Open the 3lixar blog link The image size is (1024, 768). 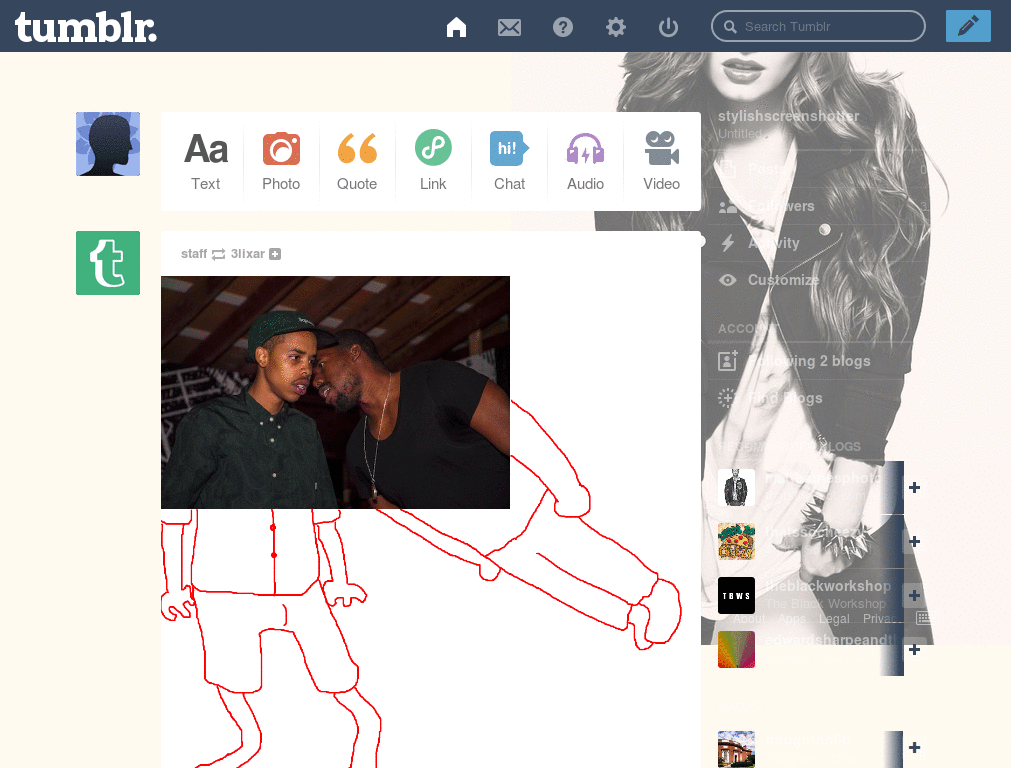coord(248,253)
